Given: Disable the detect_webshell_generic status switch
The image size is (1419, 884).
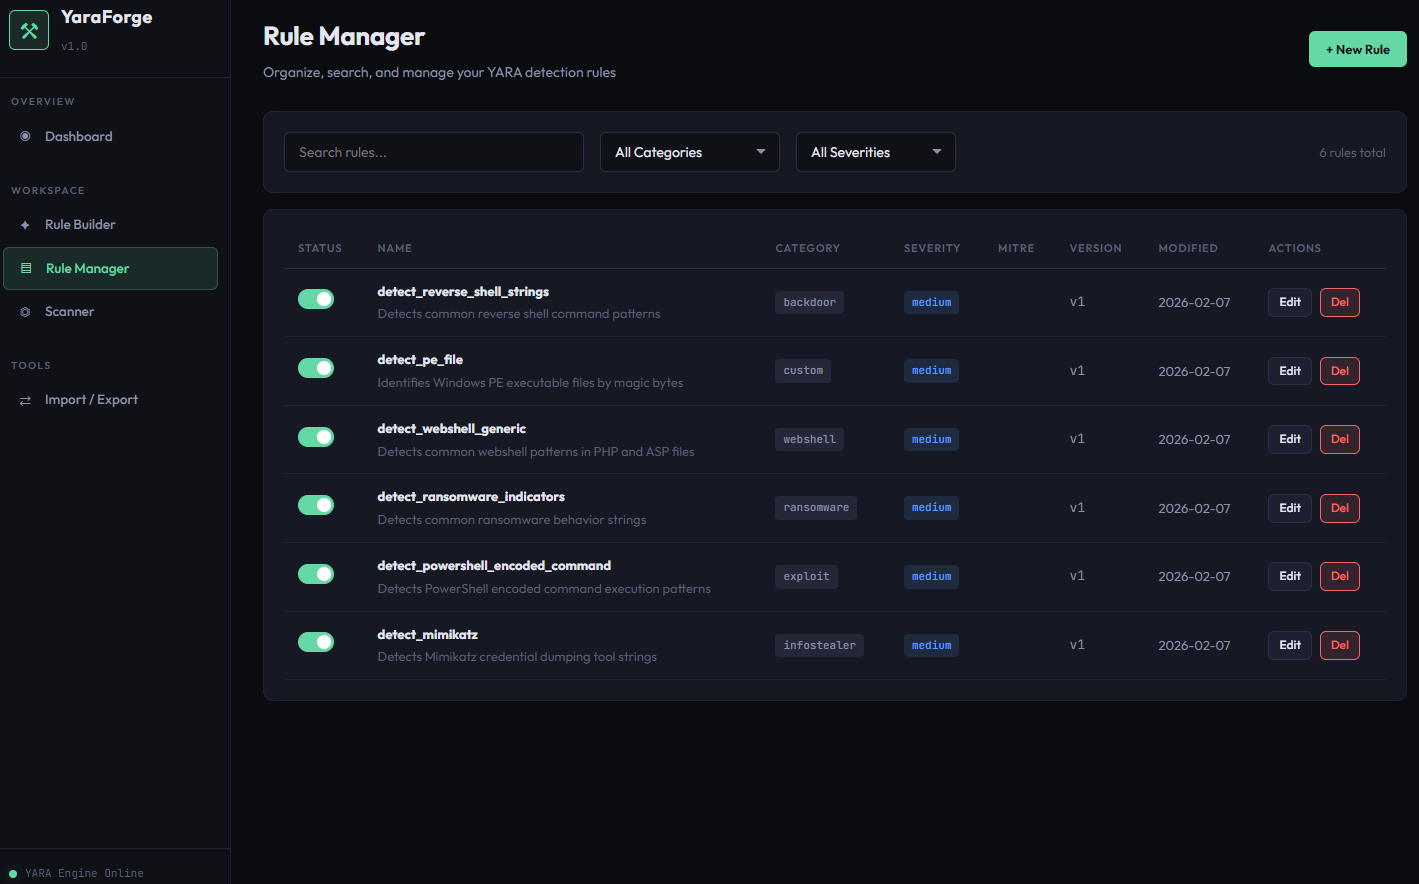Looking at the screenshot, I should [316, 437].
